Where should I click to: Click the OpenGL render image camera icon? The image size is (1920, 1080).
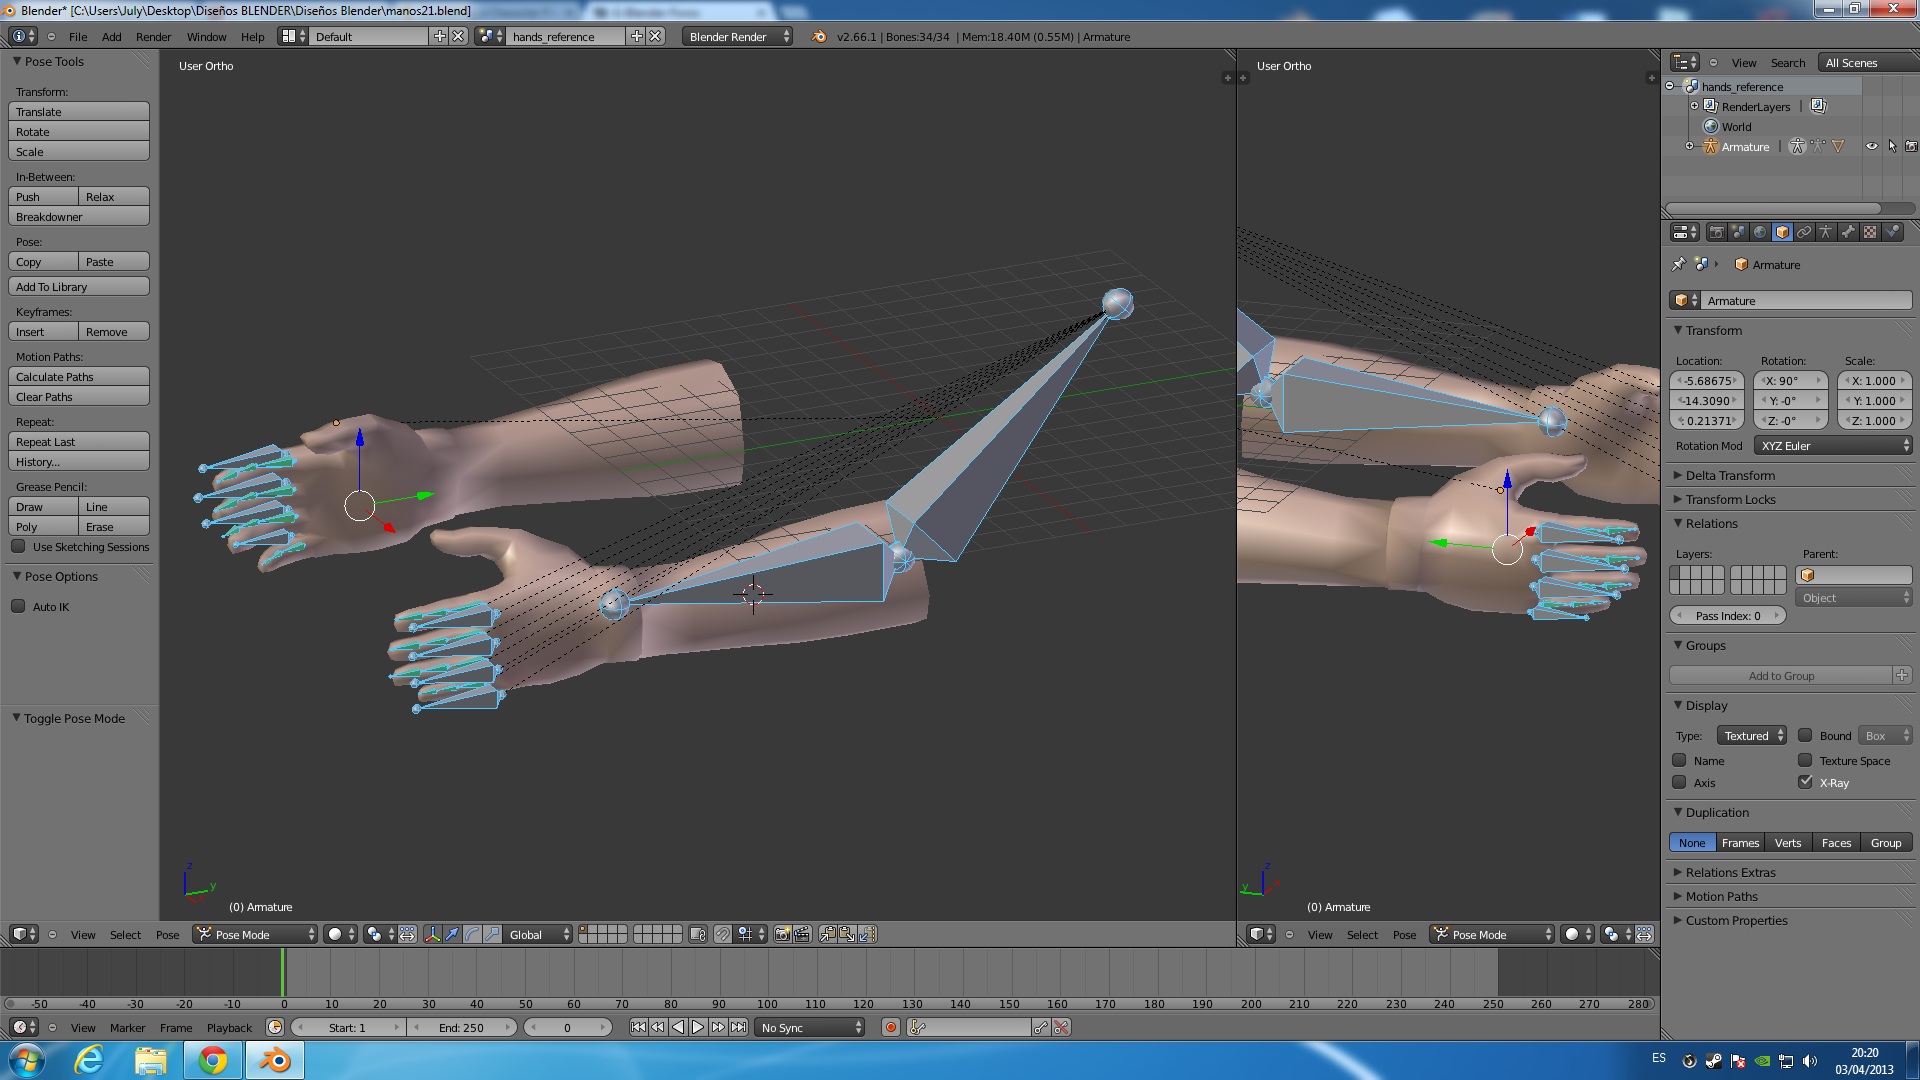tap(782, 934)
